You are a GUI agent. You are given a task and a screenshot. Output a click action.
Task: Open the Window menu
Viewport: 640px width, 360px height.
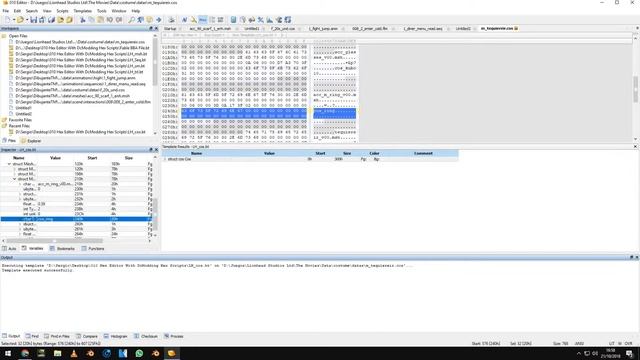tap(119, 11)
